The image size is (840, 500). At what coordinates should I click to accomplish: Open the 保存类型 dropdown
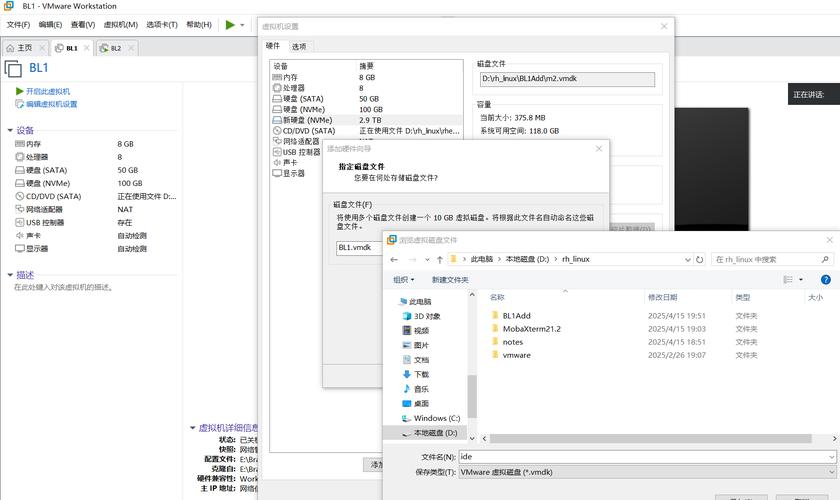[645, 471]
